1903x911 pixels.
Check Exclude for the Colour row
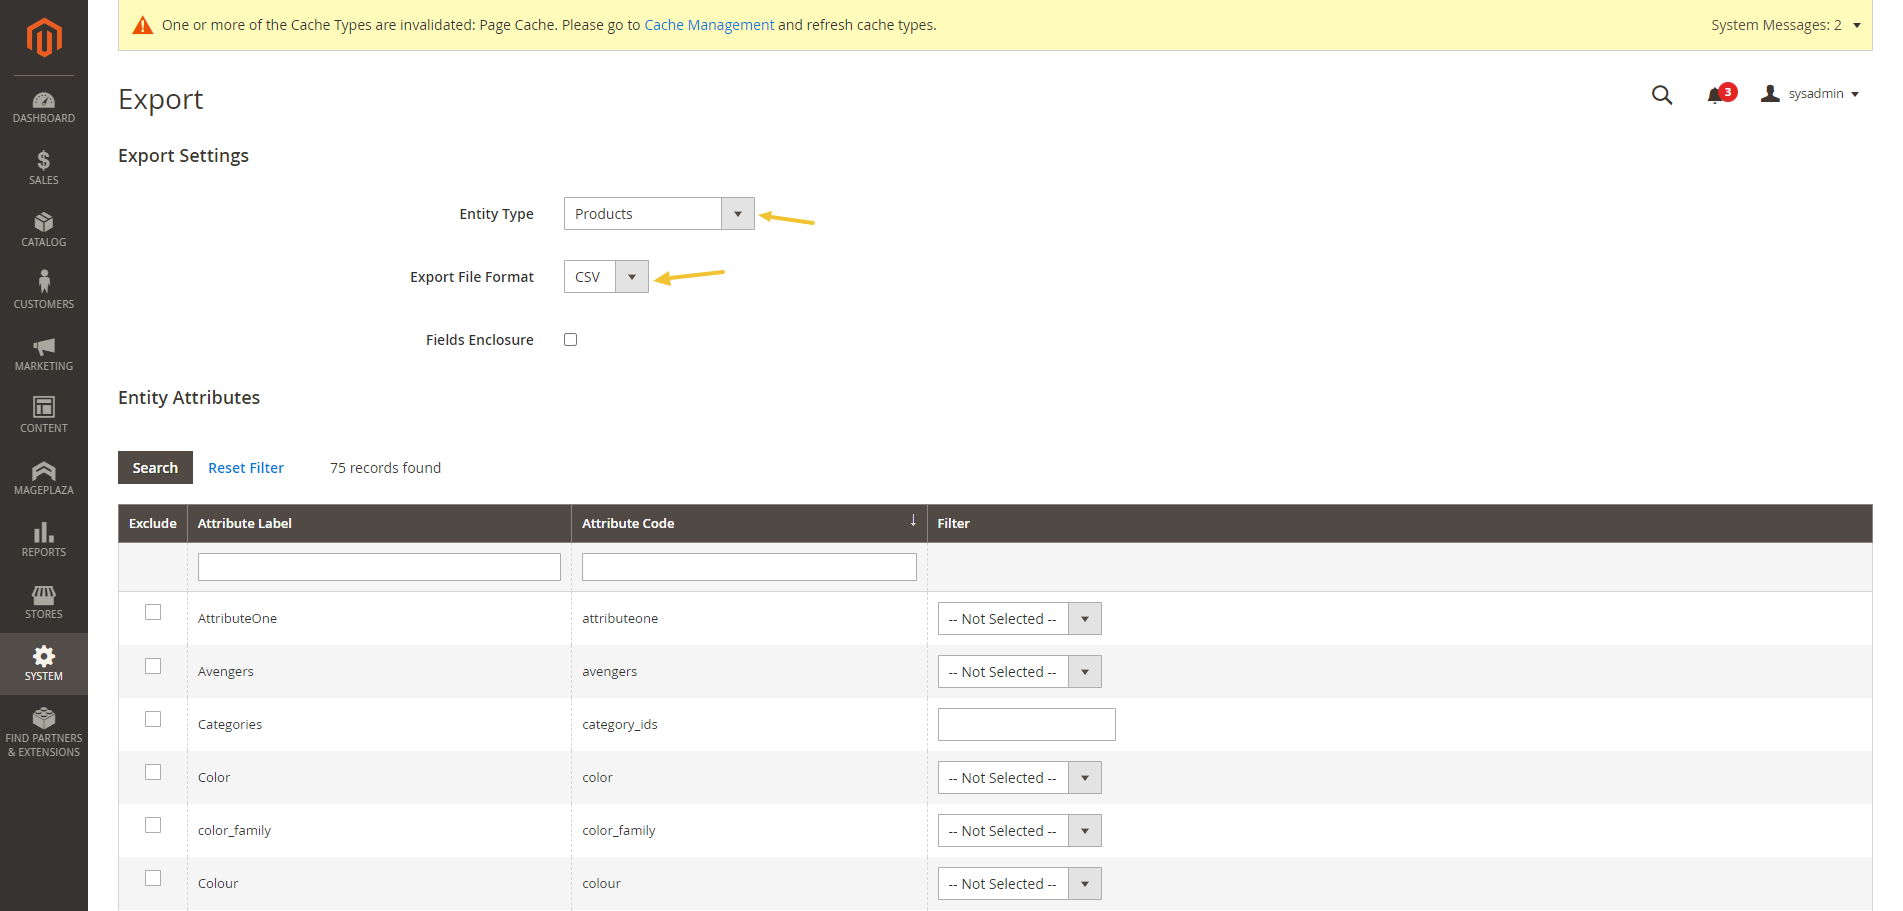tap(153, 878)
